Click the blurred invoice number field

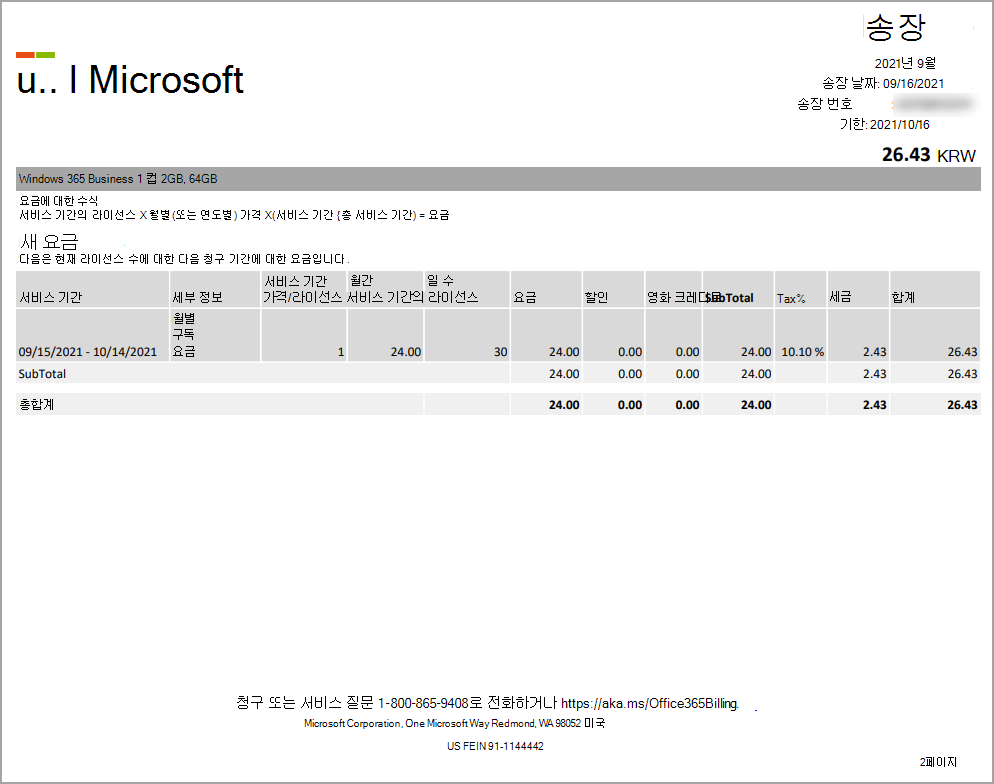coord(933,104)
